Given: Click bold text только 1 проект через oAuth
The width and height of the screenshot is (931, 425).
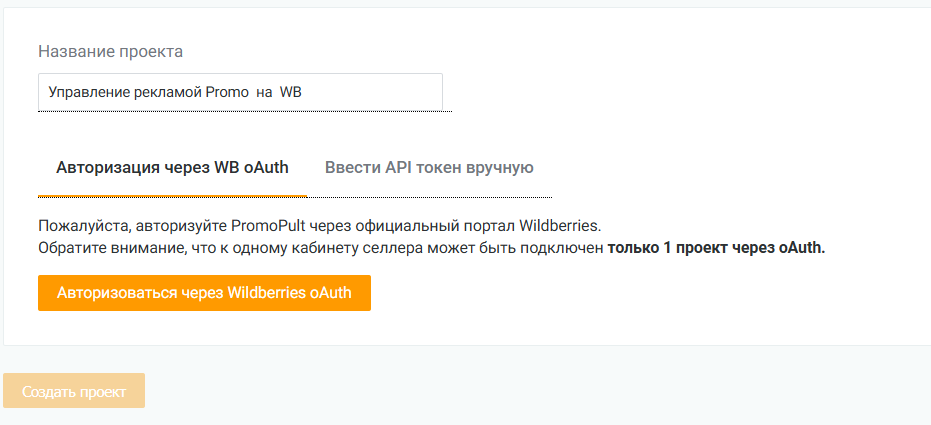Looking at the screenshot, I should click(716, 248).
